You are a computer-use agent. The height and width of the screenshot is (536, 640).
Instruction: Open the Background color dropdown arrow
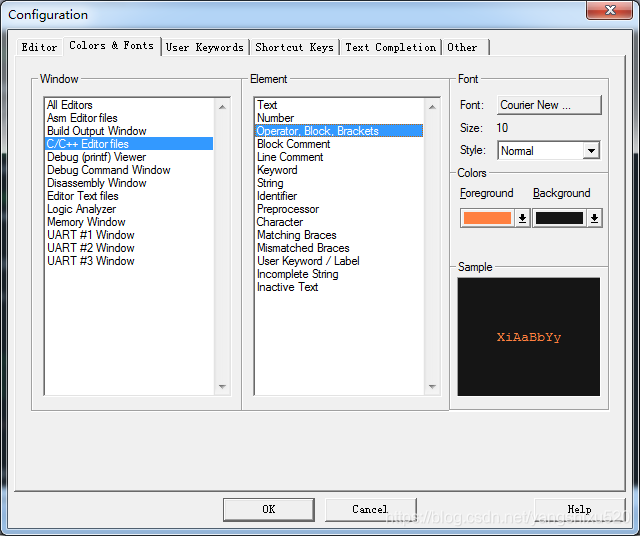(594, 218)
